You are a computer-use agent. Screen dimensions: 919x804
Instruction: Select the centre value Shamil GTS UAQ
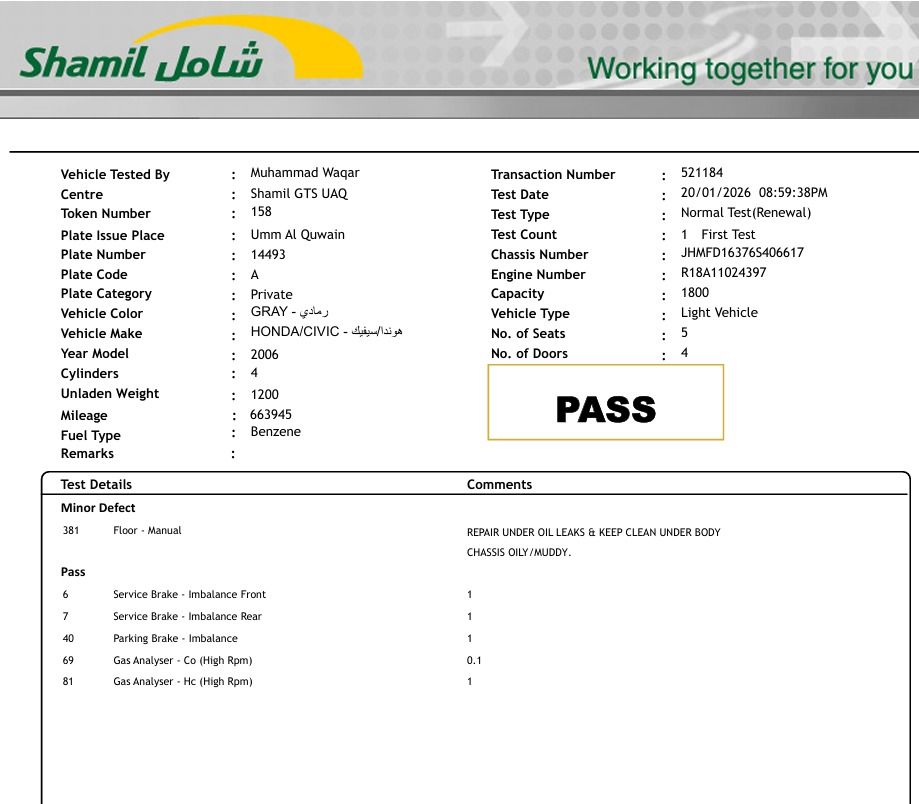pos(299,193)
